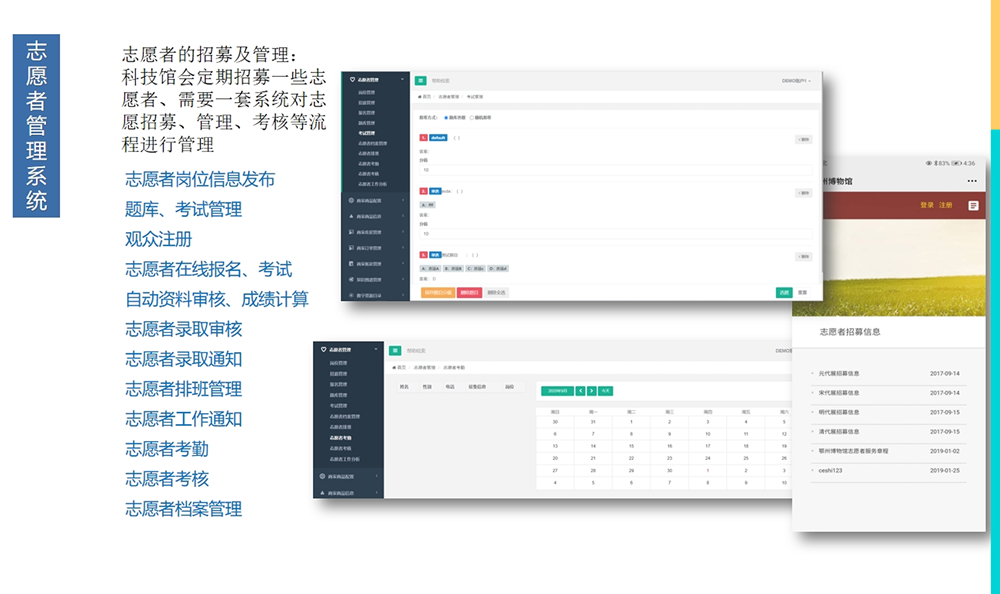Click the green hamburger menu in exam management window
1000x594 pixels.
tap(420, 80)
